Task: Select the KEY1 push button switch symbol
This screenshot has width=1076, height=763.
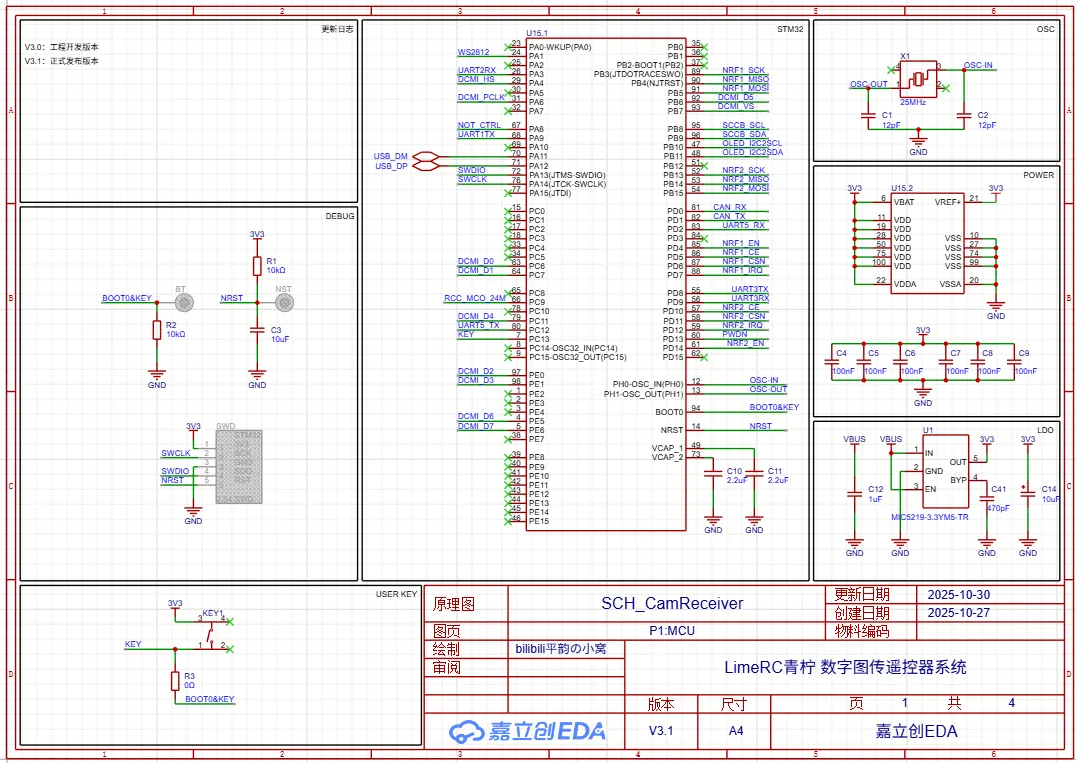Action: point(210,632)
